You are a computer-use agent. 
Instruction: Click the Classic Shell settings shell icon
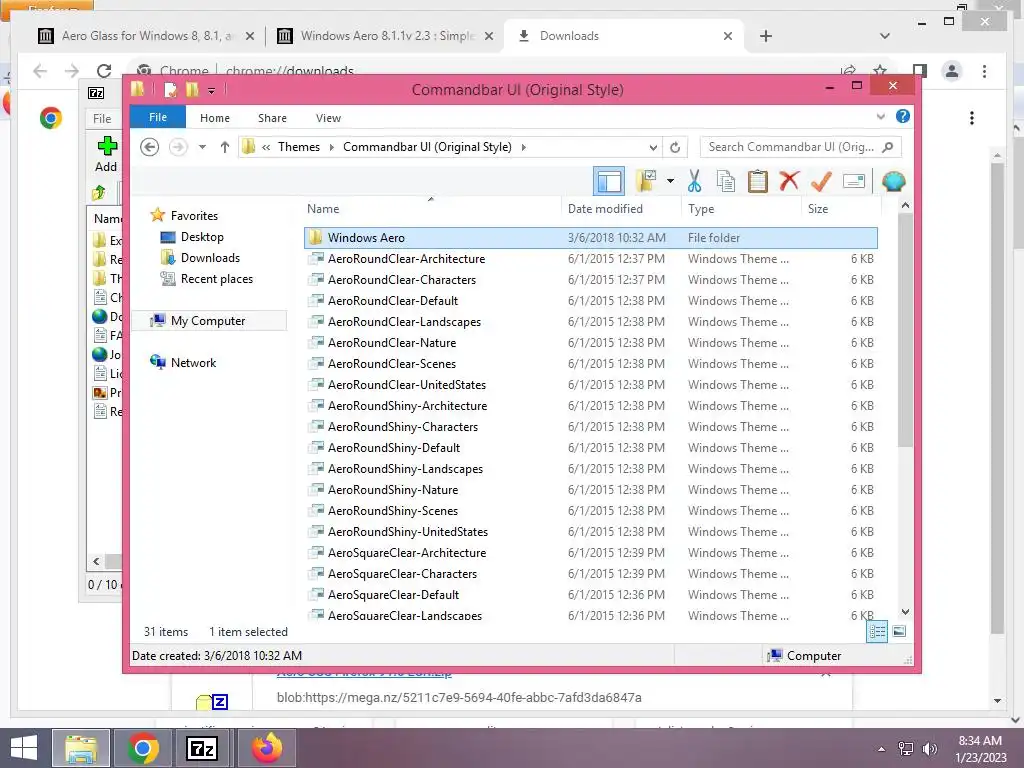(893, 181)
